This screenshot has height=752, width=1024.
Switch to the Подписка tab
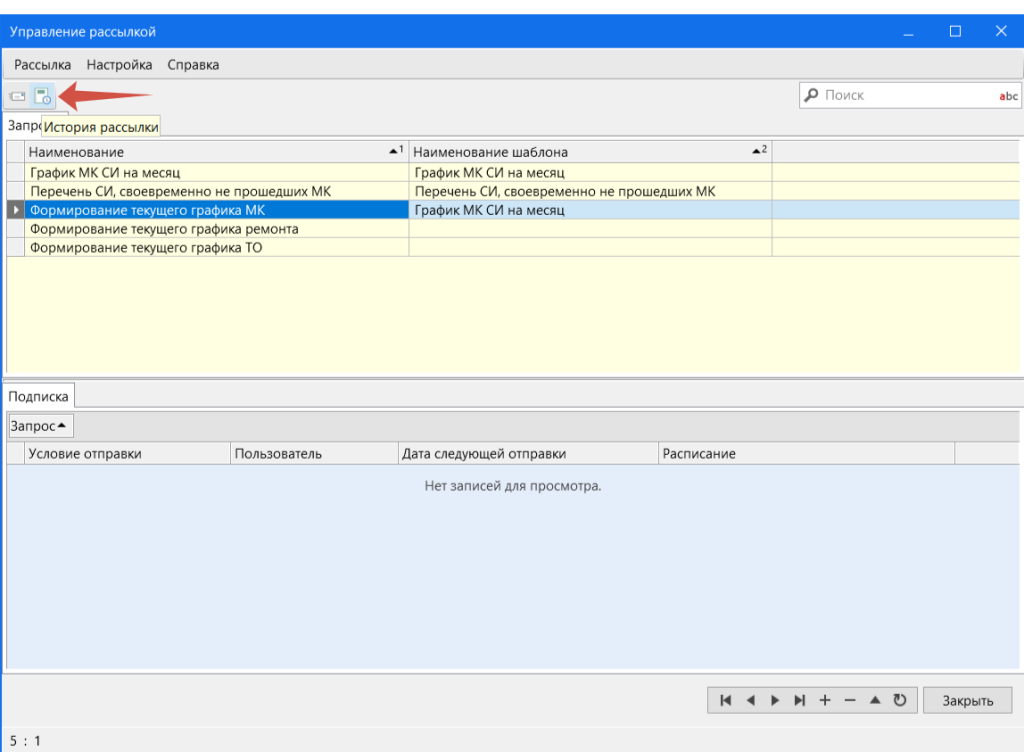39,396
